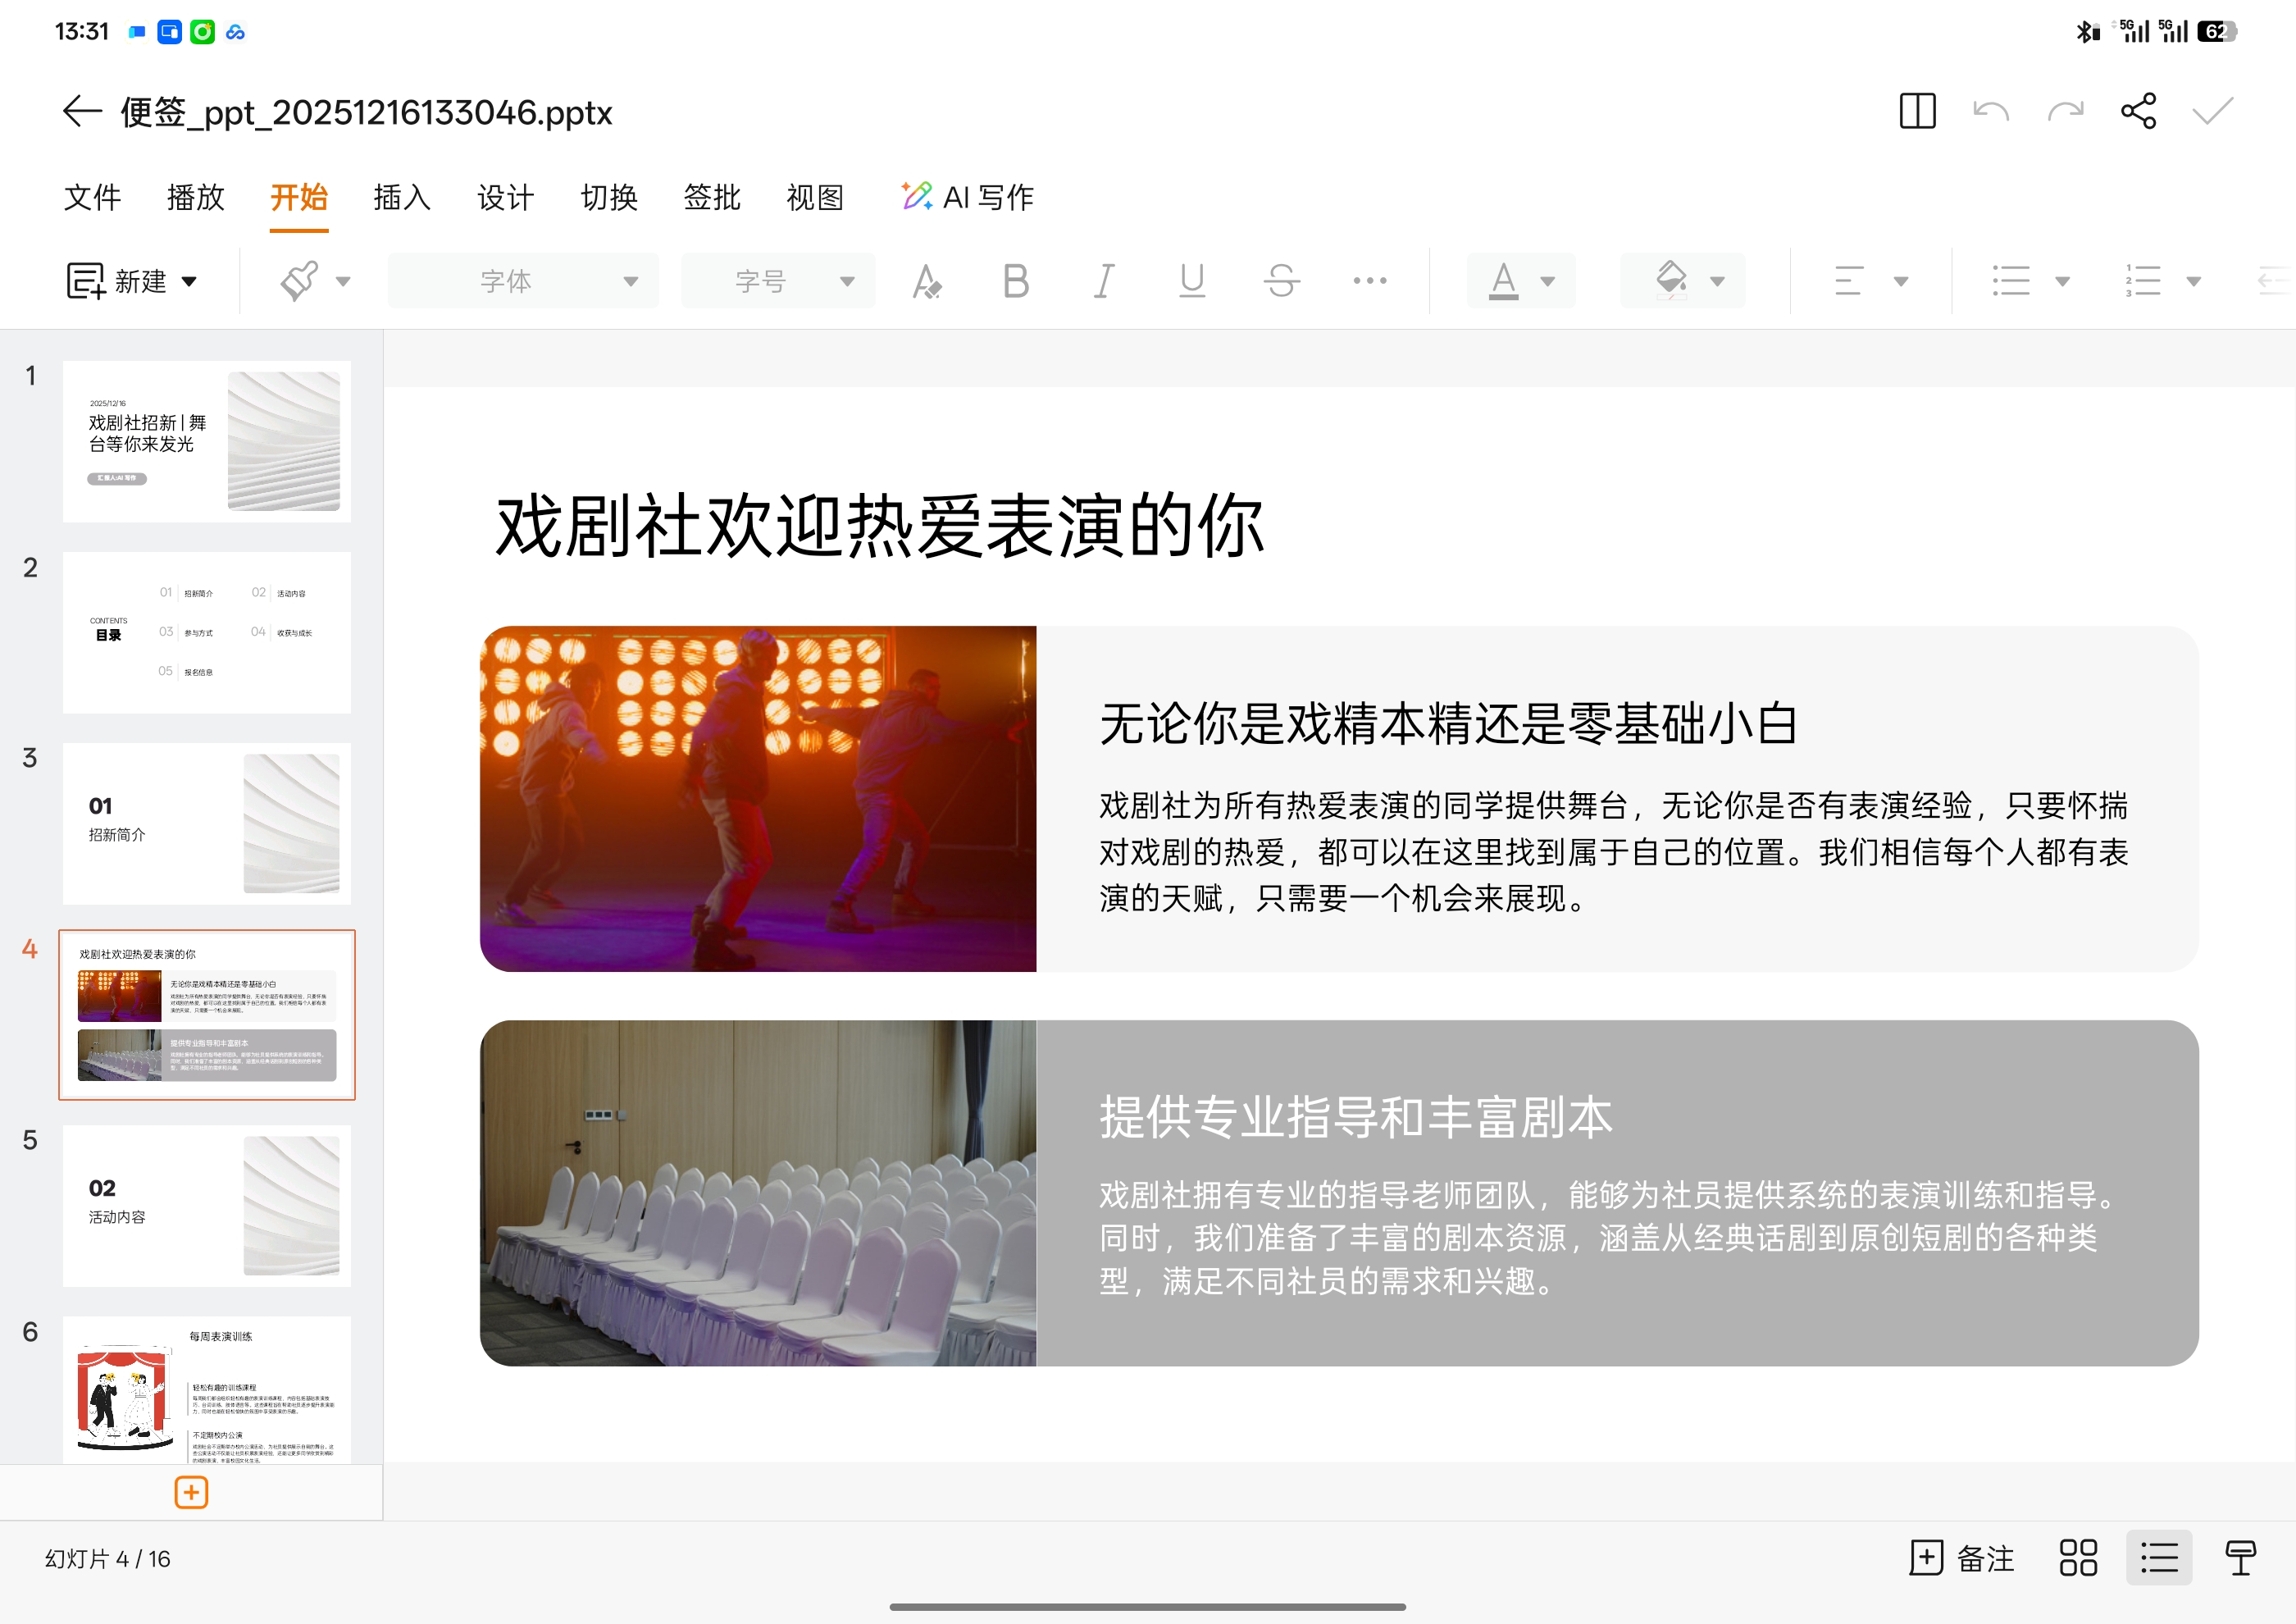The width and height of the screenshot is (2296, 1624).
Task: Select the format painter brush tool
Action: click(x=299, y=281)
